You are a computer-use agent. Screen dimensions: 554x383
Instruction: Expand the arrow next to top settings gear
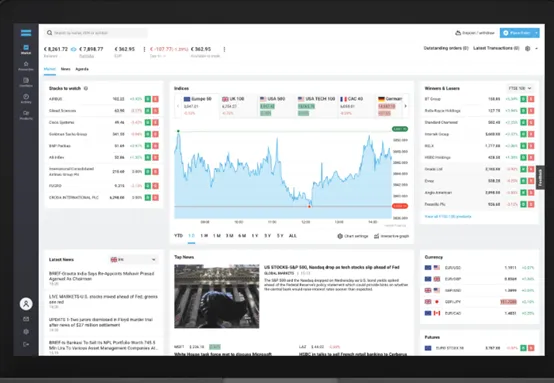[536, 49]
